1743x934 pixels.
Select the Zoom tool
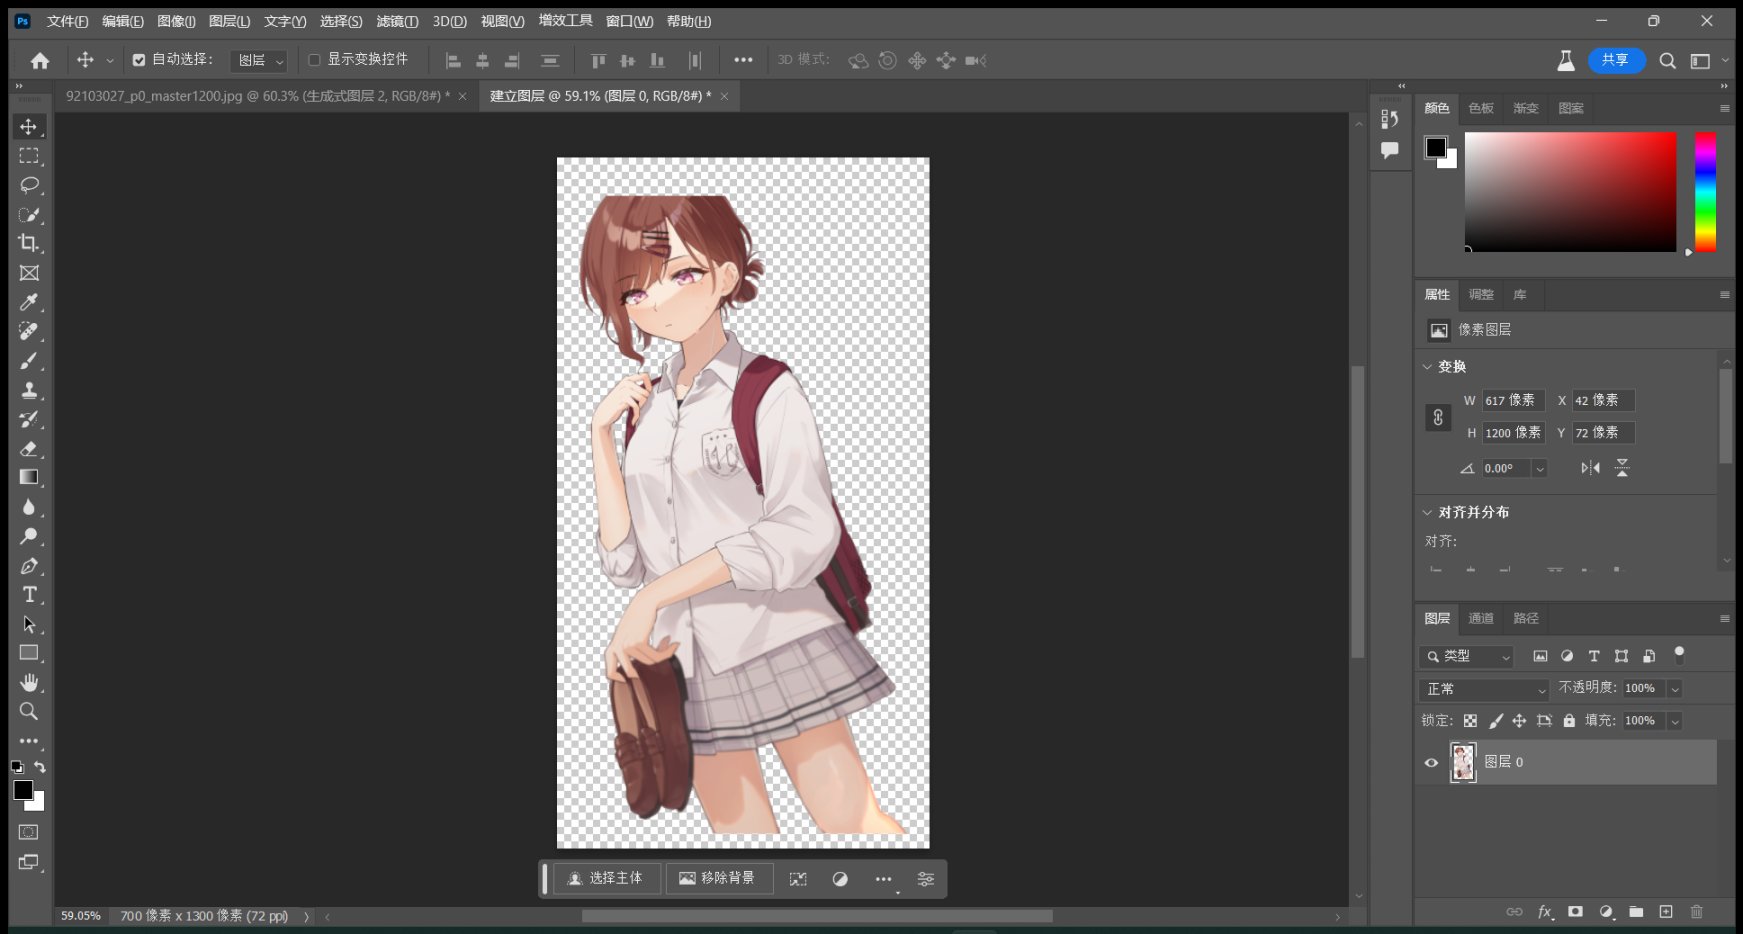point(29,712)
